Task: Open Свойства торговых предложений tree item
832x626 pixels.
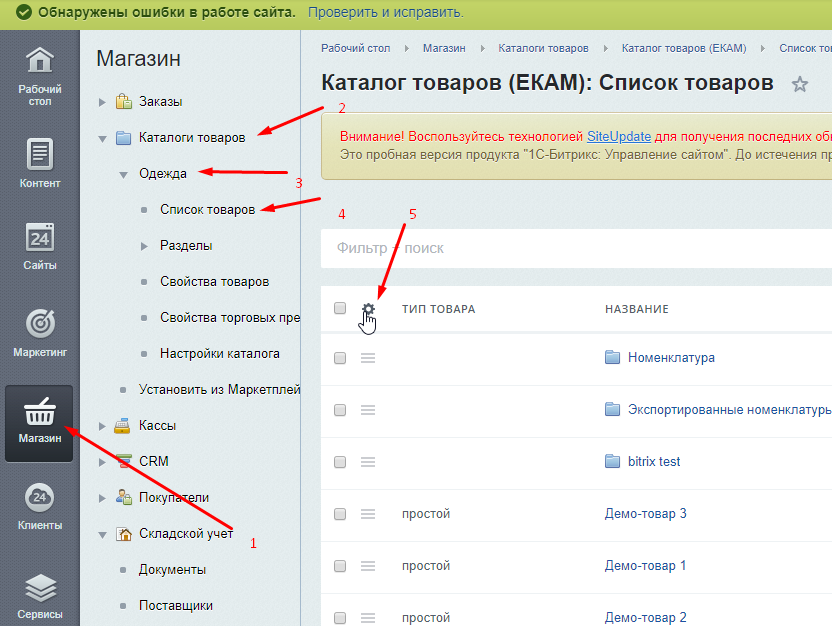Action: (x=230, y=318)
